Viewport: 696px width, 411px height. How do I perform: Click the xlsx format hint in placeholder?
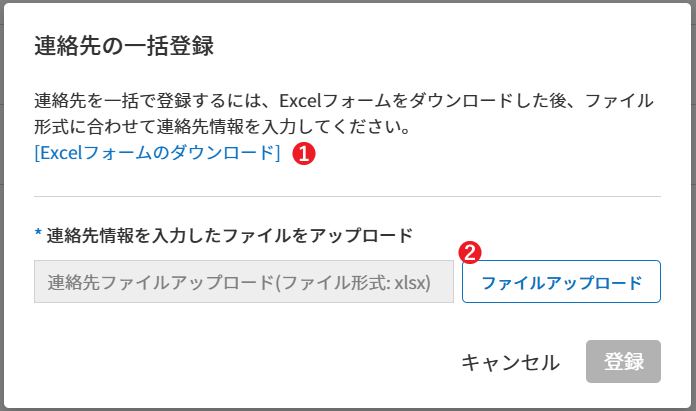coord(411,282)
